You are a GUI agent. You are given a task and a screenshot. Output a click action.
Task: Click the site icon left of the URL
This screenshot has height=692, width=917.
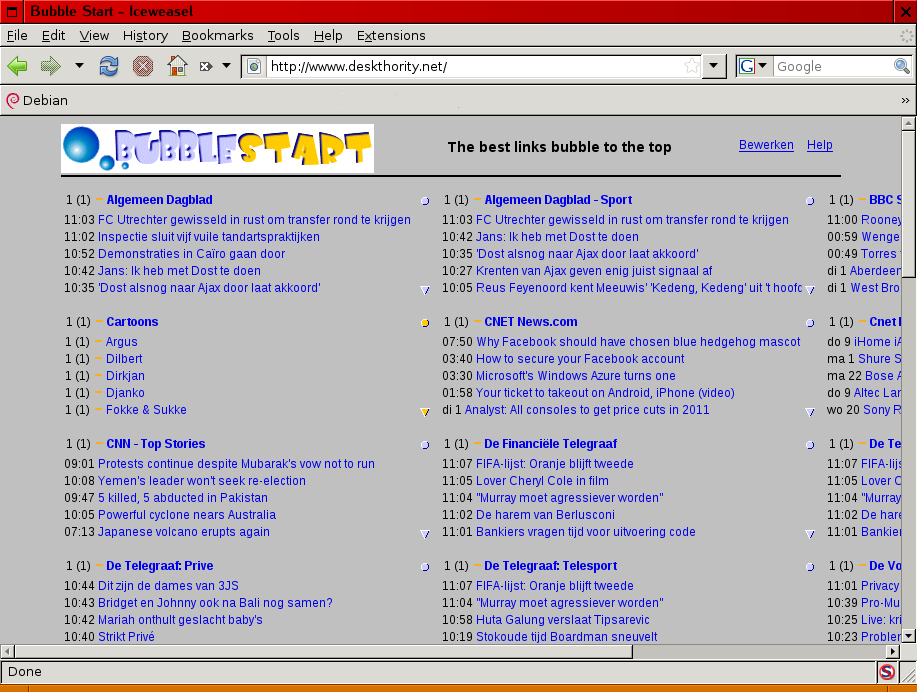[253, 66]
